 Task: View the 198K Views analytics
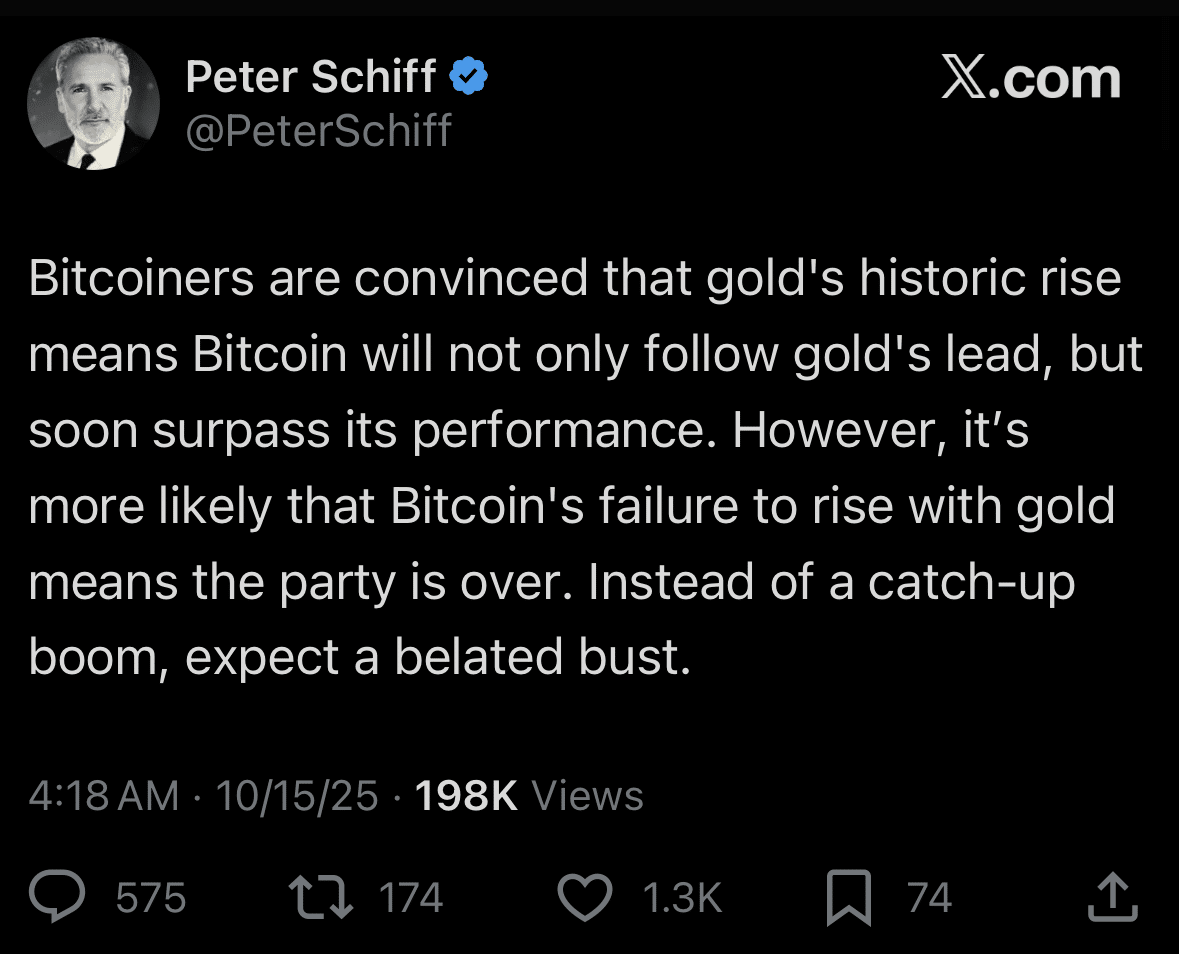[529, 796]
